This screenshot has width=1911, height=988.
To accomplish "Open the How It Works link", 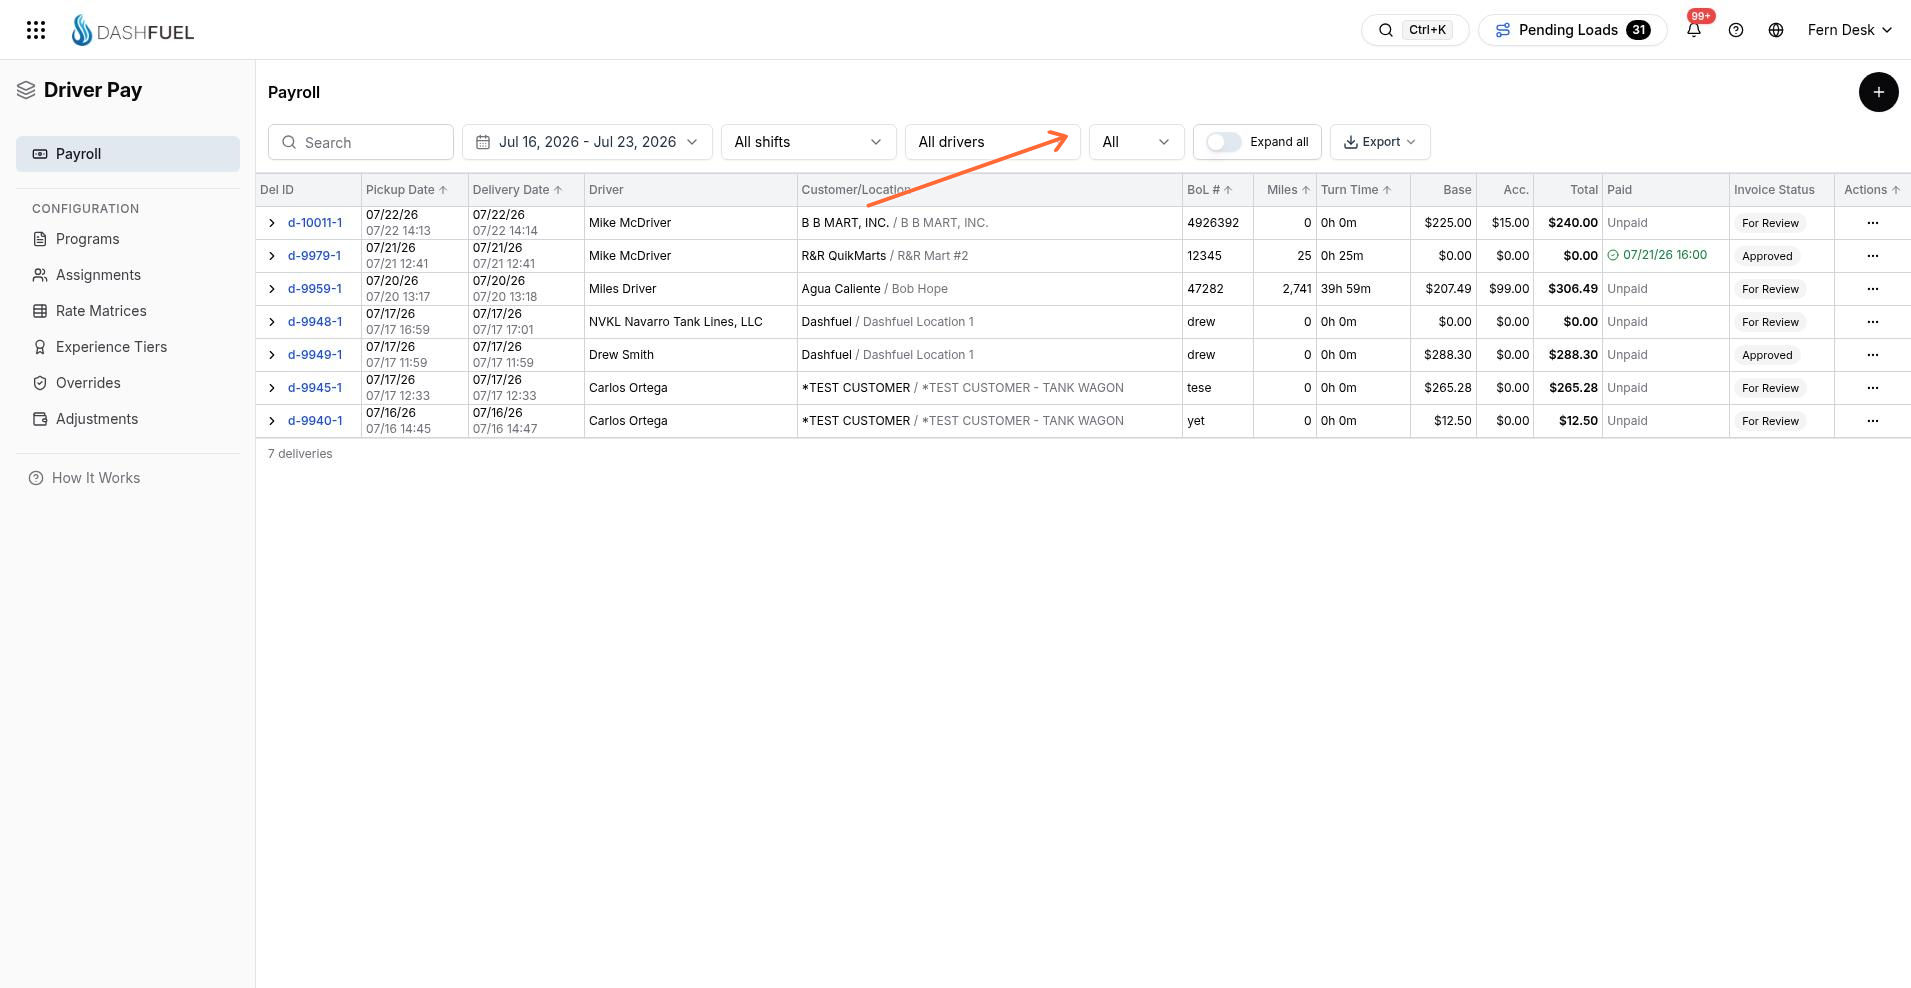I will point(84,478).
